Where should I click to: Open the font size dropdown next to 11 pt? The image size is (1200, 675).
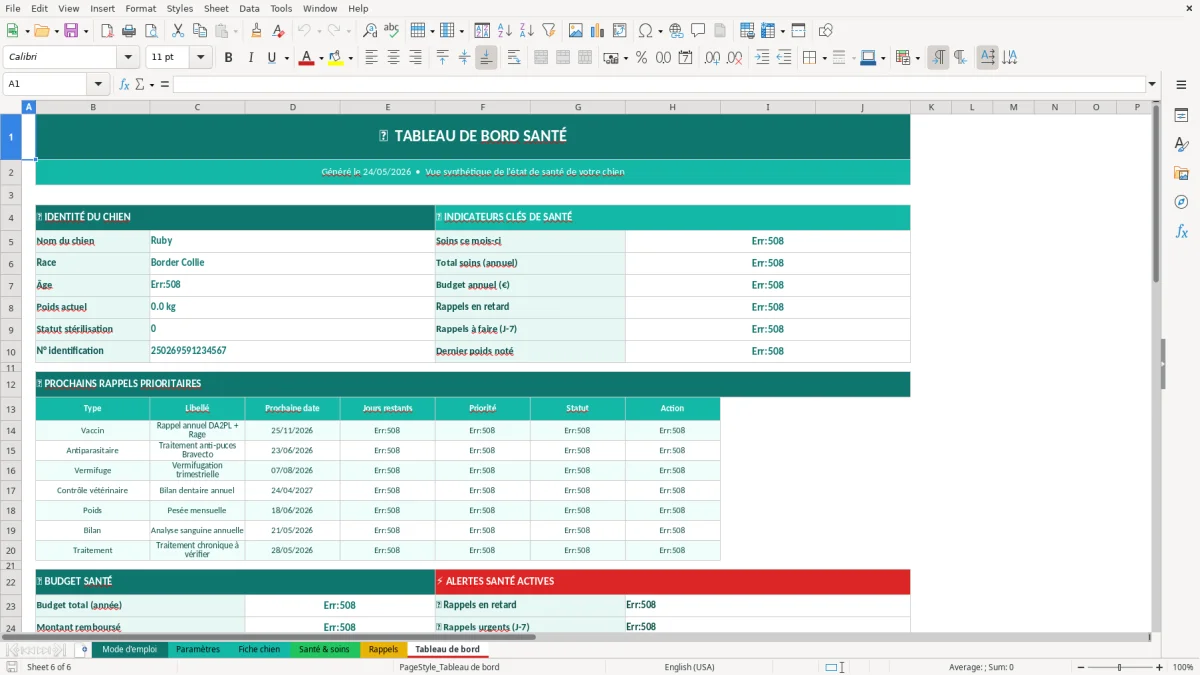point(200,58)
